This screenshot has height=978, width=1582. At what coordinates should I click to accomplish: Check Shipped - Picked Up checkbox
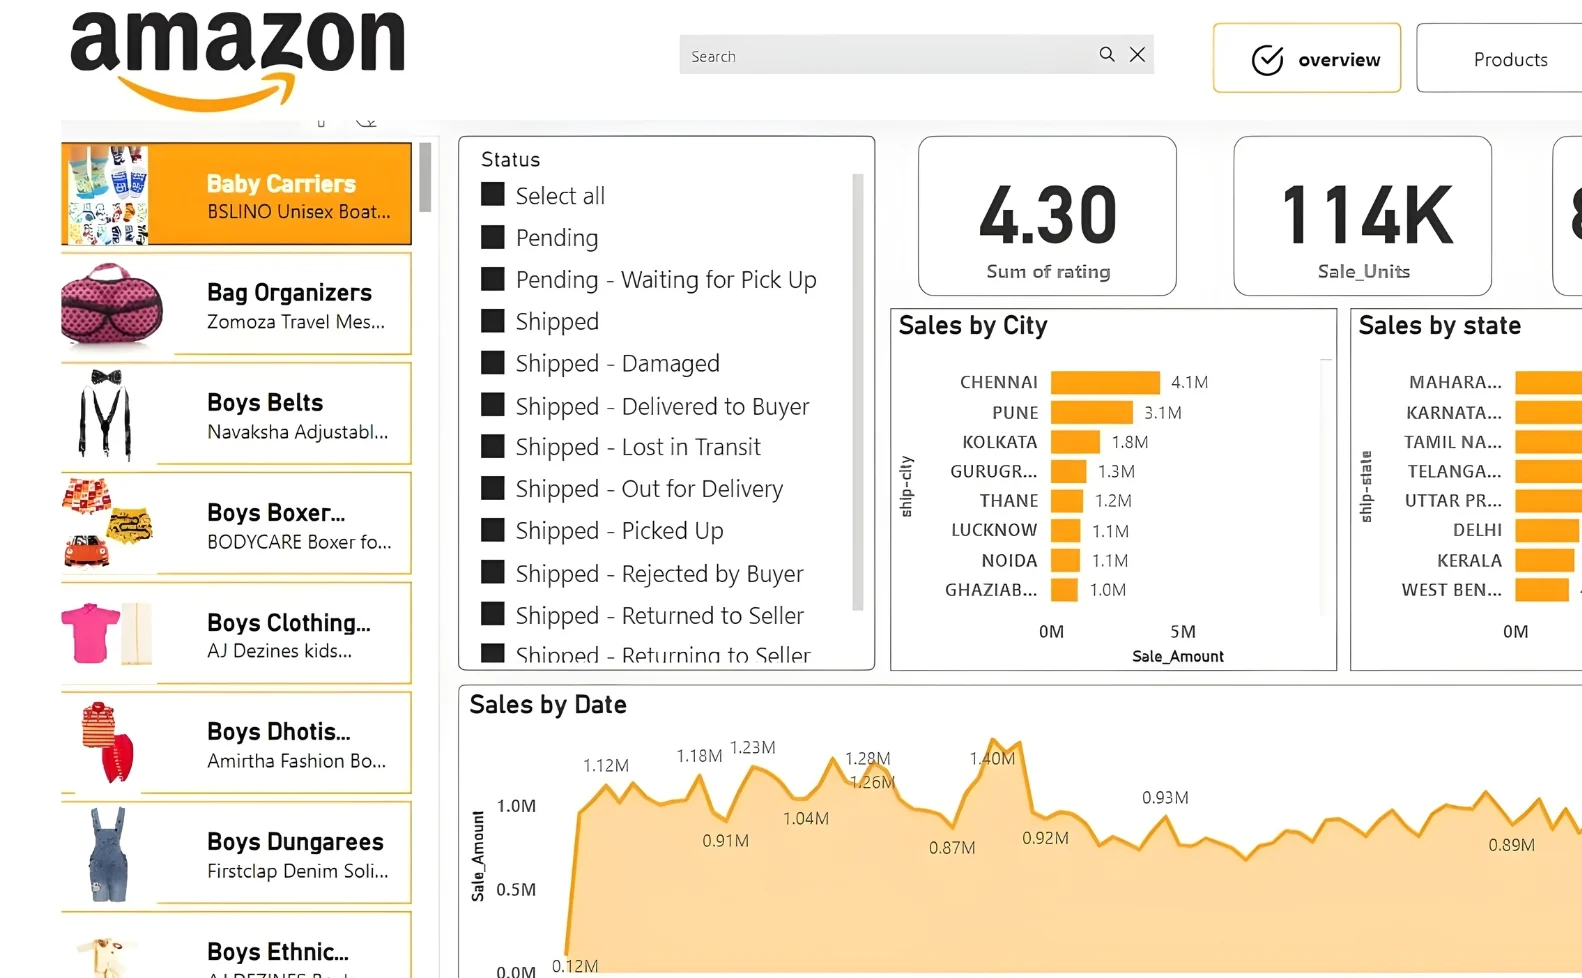pos(493,529)
